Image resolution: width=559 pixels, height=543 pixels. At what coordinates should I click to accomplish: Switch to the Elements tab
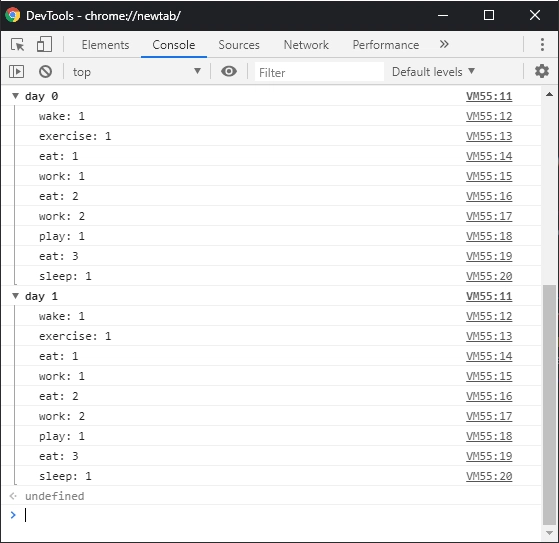106,45
